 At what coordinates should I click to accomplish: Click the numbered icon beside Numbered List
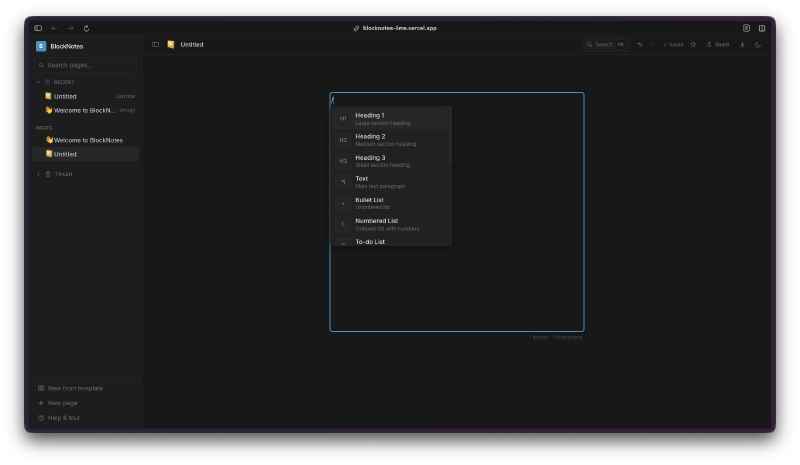[x=343, y=224]
